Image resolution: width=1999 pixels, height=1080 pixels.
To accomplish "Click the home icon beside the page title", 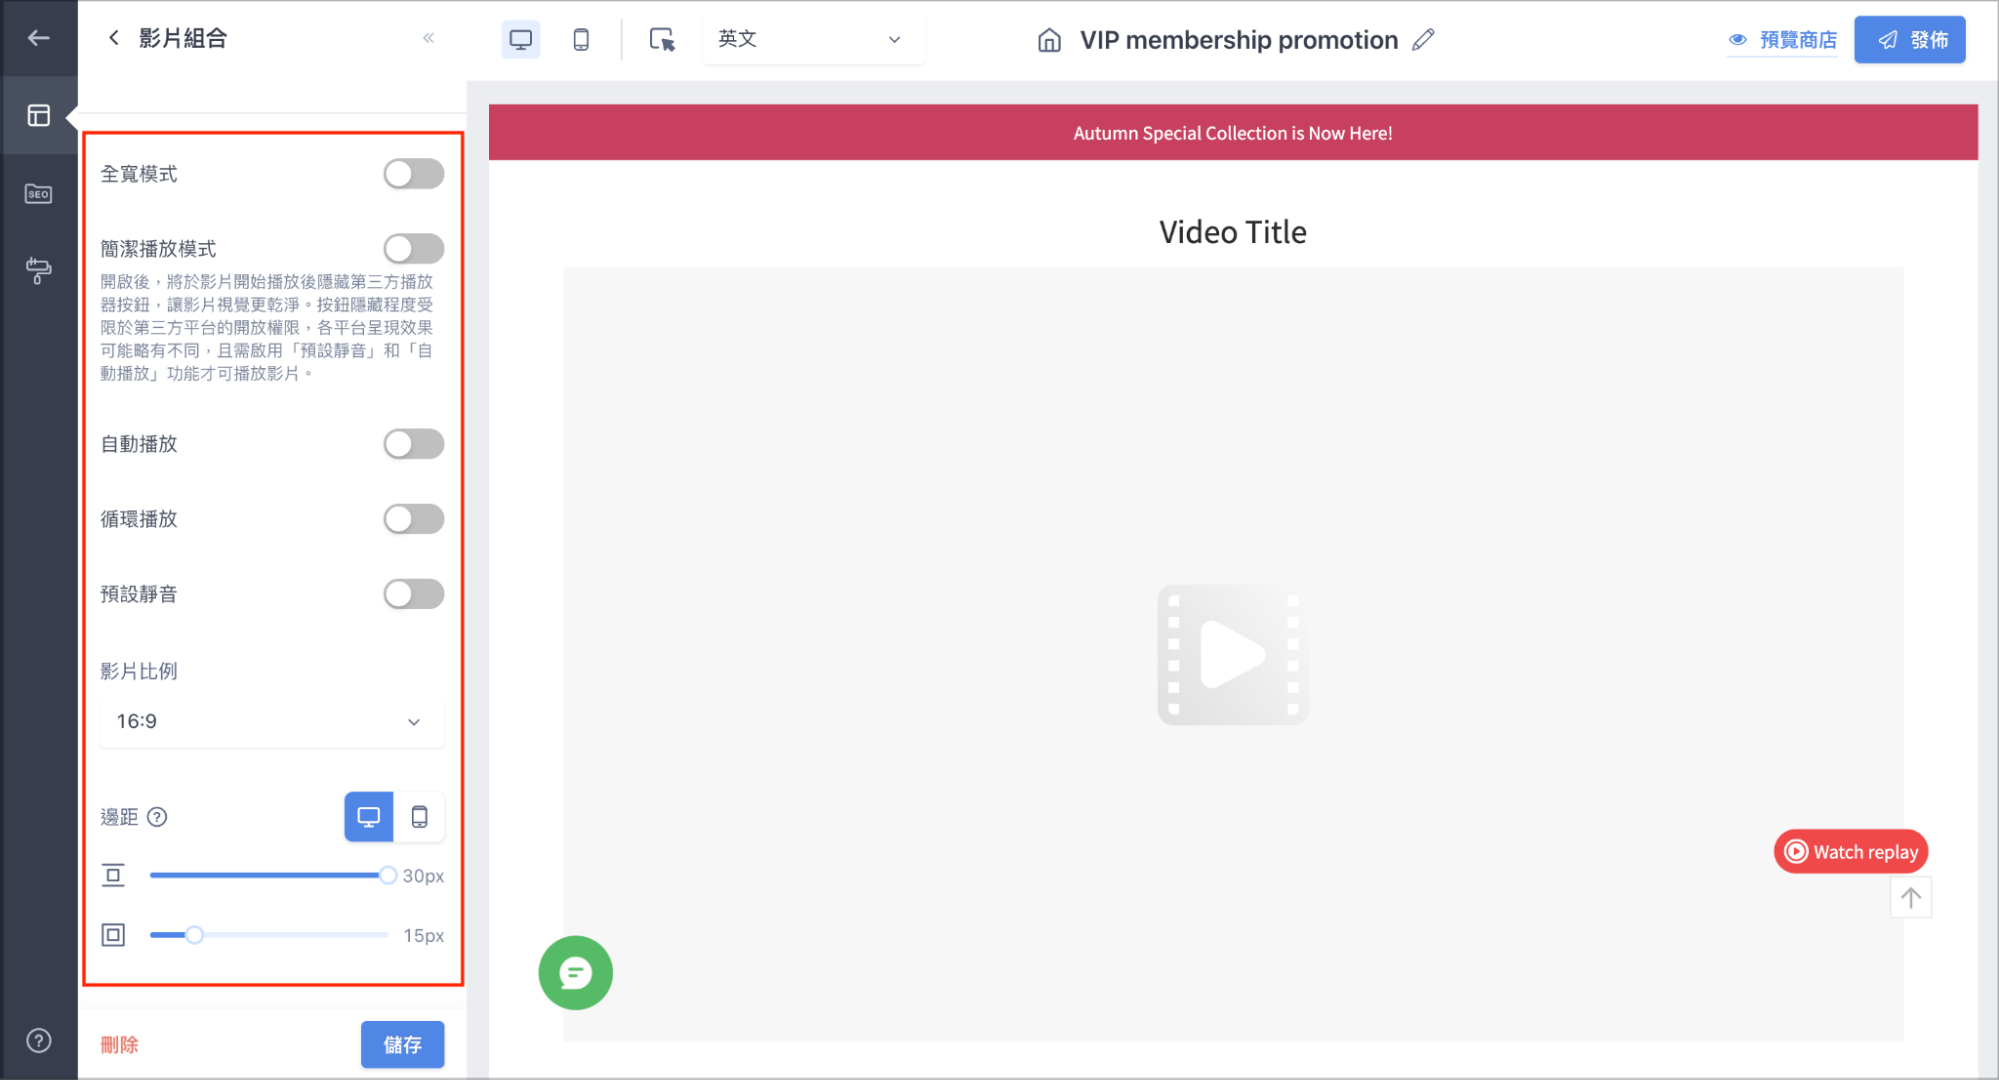I will pyautogui.click(x=1049, y=40).
